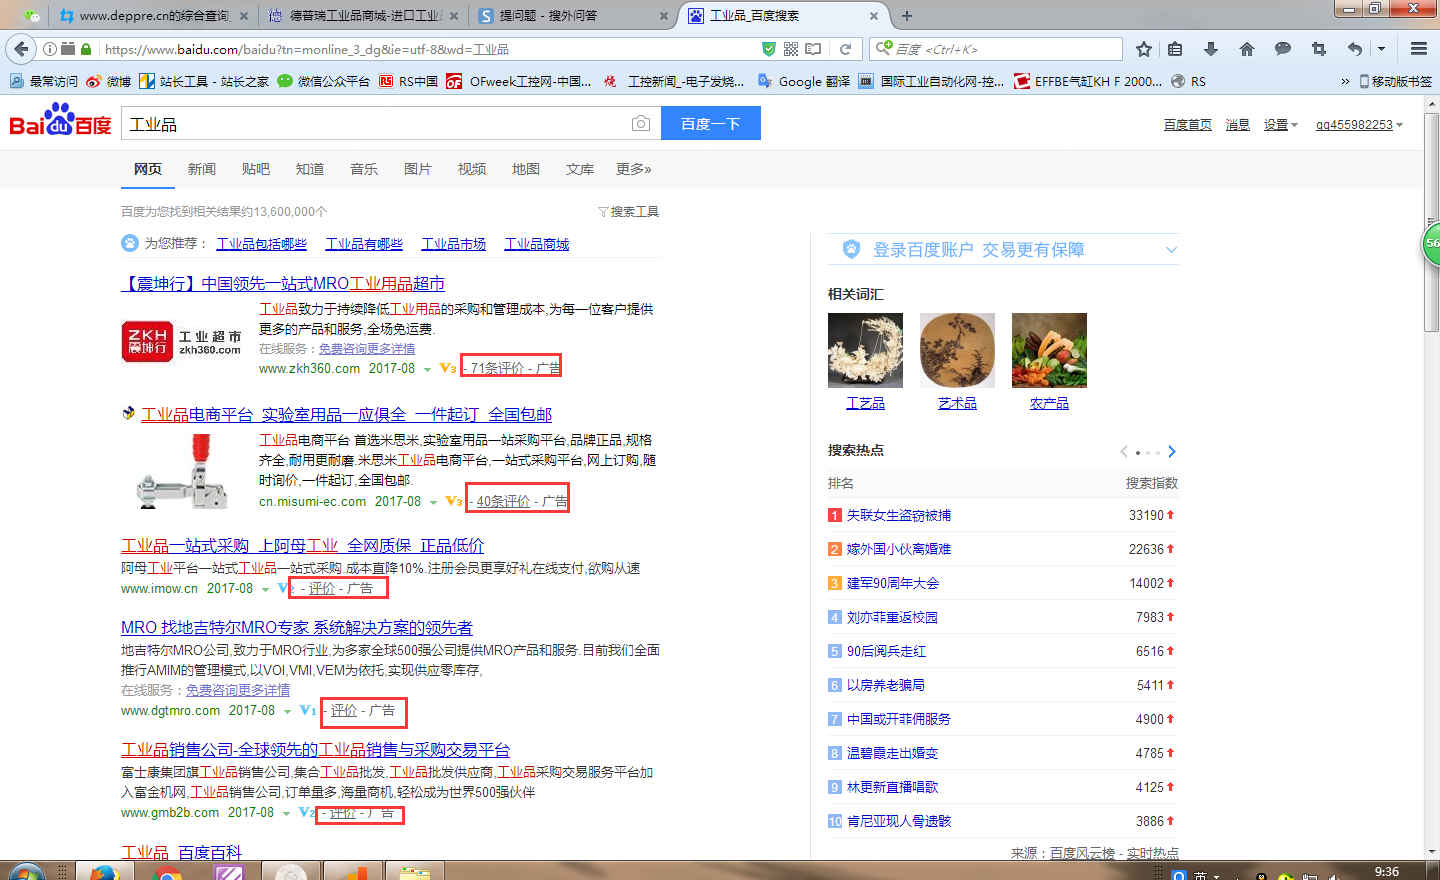The image size is (1440, 880).
Task: Bookmark this page with the star icon
Action: (1144, 49)
